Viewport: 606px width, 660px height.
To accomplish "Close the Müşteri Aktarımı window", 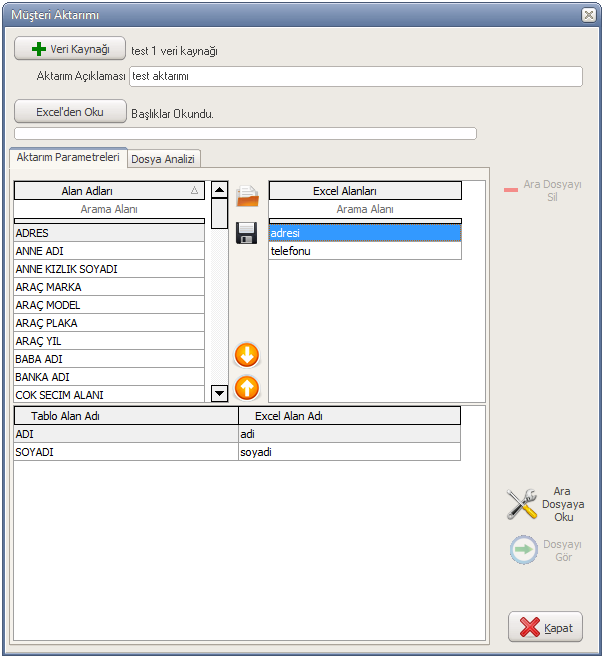I will (589, 15).
